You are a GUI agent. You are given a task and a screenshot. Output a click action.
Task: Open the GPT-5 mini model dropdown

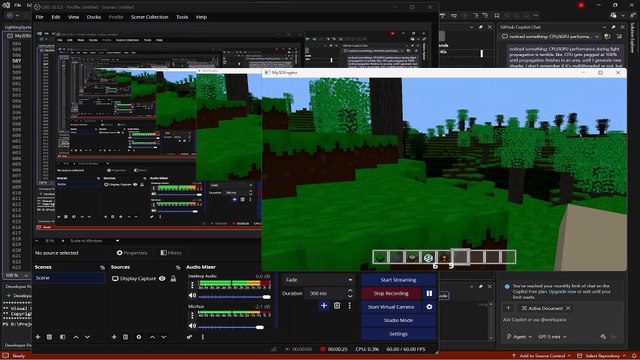tap(552, 337)
